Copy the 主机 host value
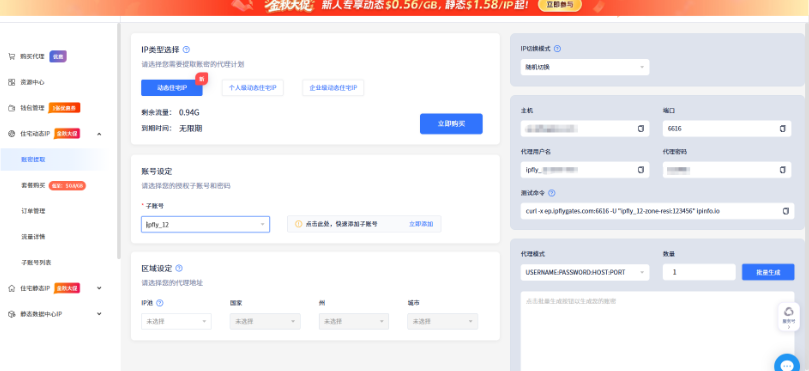 (641, 128)
